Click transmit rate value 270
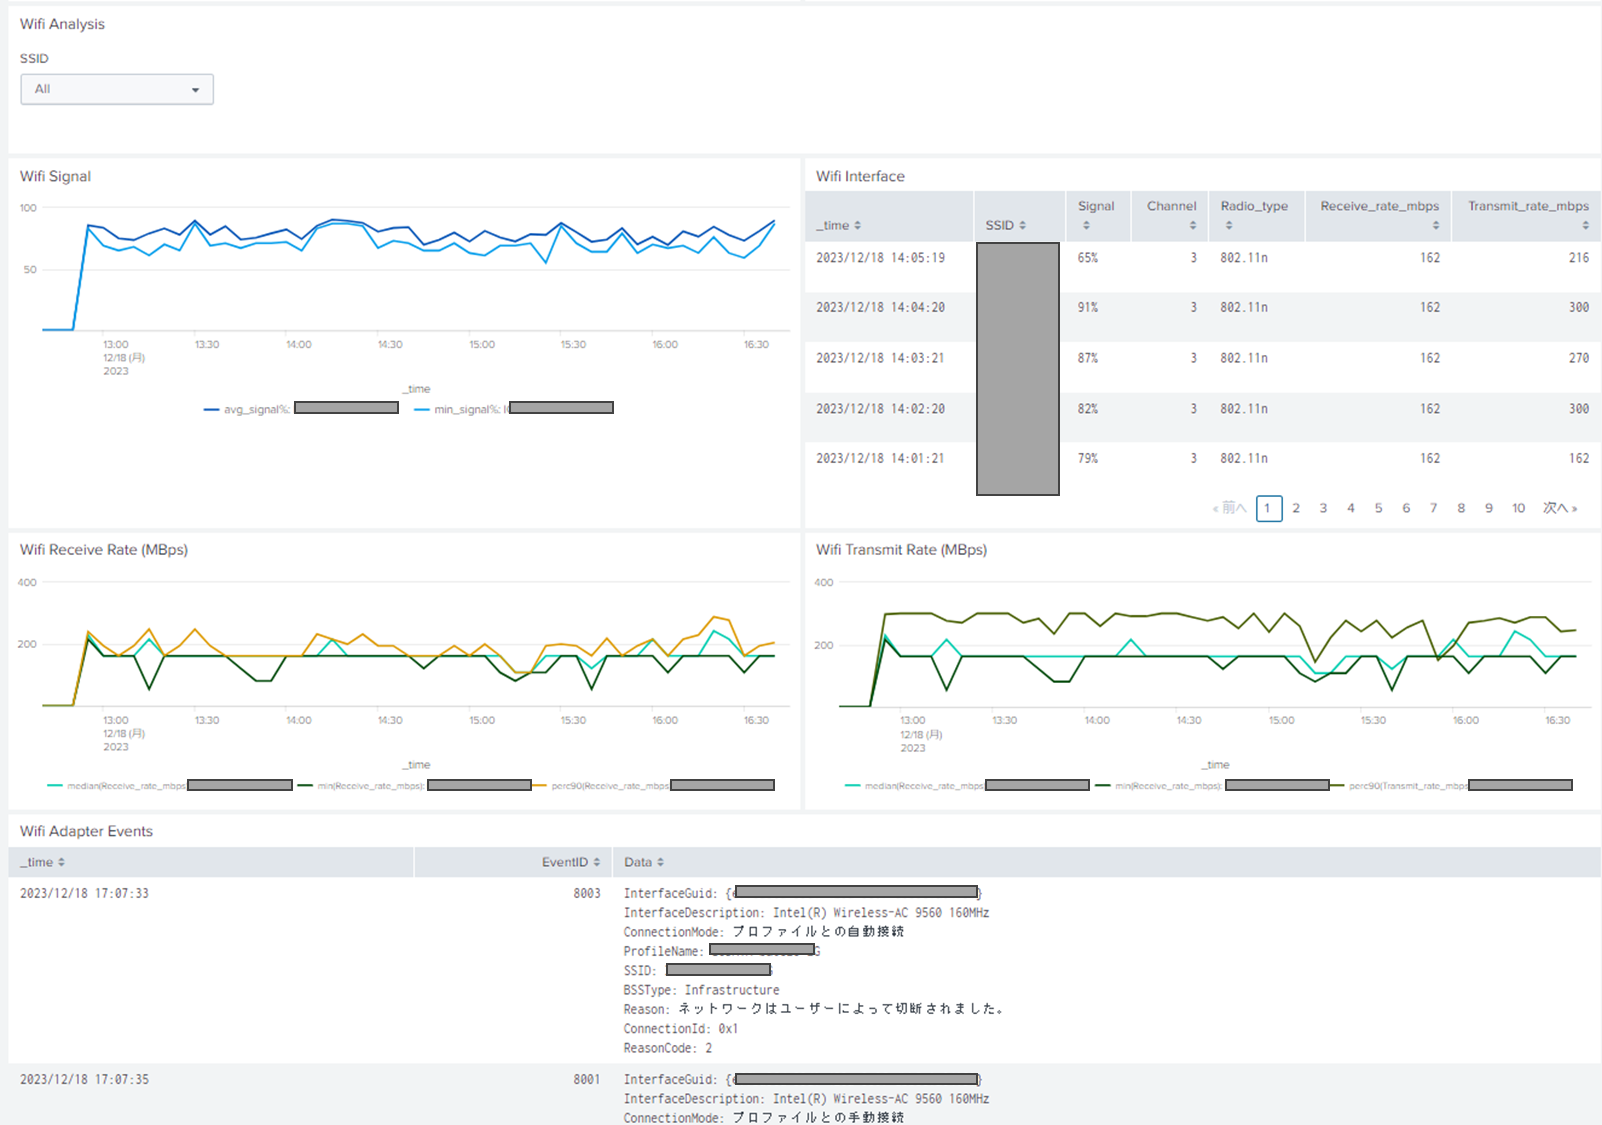 tap(1579, 358)
